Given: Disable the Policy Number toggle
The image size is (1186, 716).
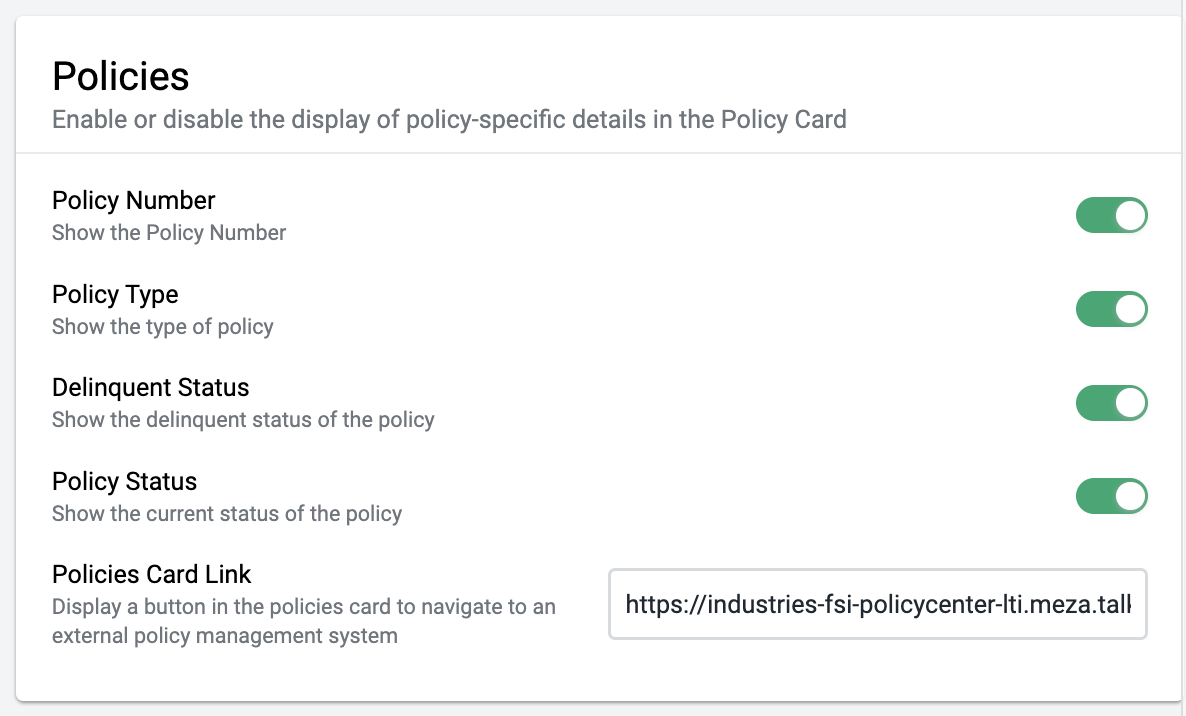Looking at the screenshot, I should point(1112,215).
